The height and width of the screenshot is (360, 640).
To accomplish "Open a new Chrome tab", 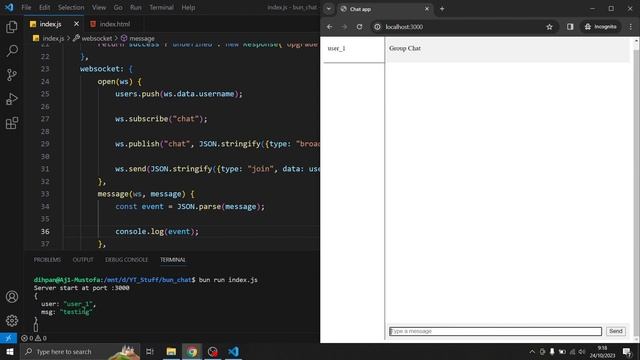I will click(x=442, y=9).
